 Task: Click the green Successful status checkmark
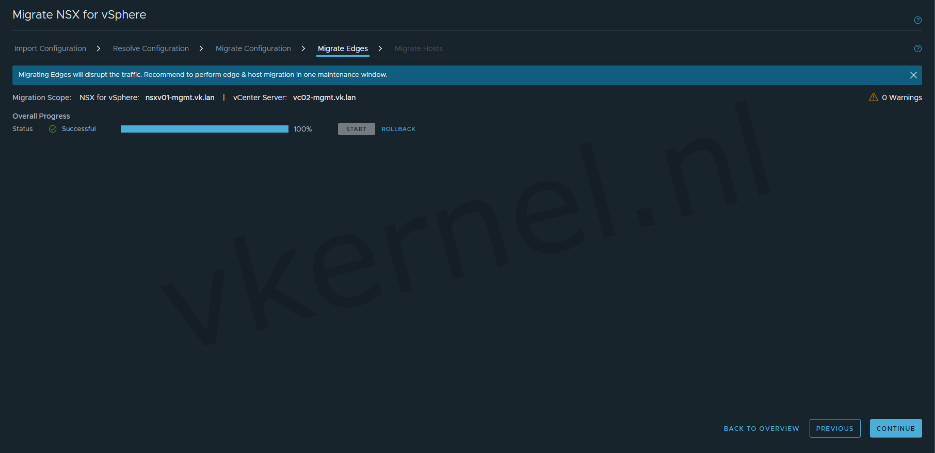[x=53, y=129]
